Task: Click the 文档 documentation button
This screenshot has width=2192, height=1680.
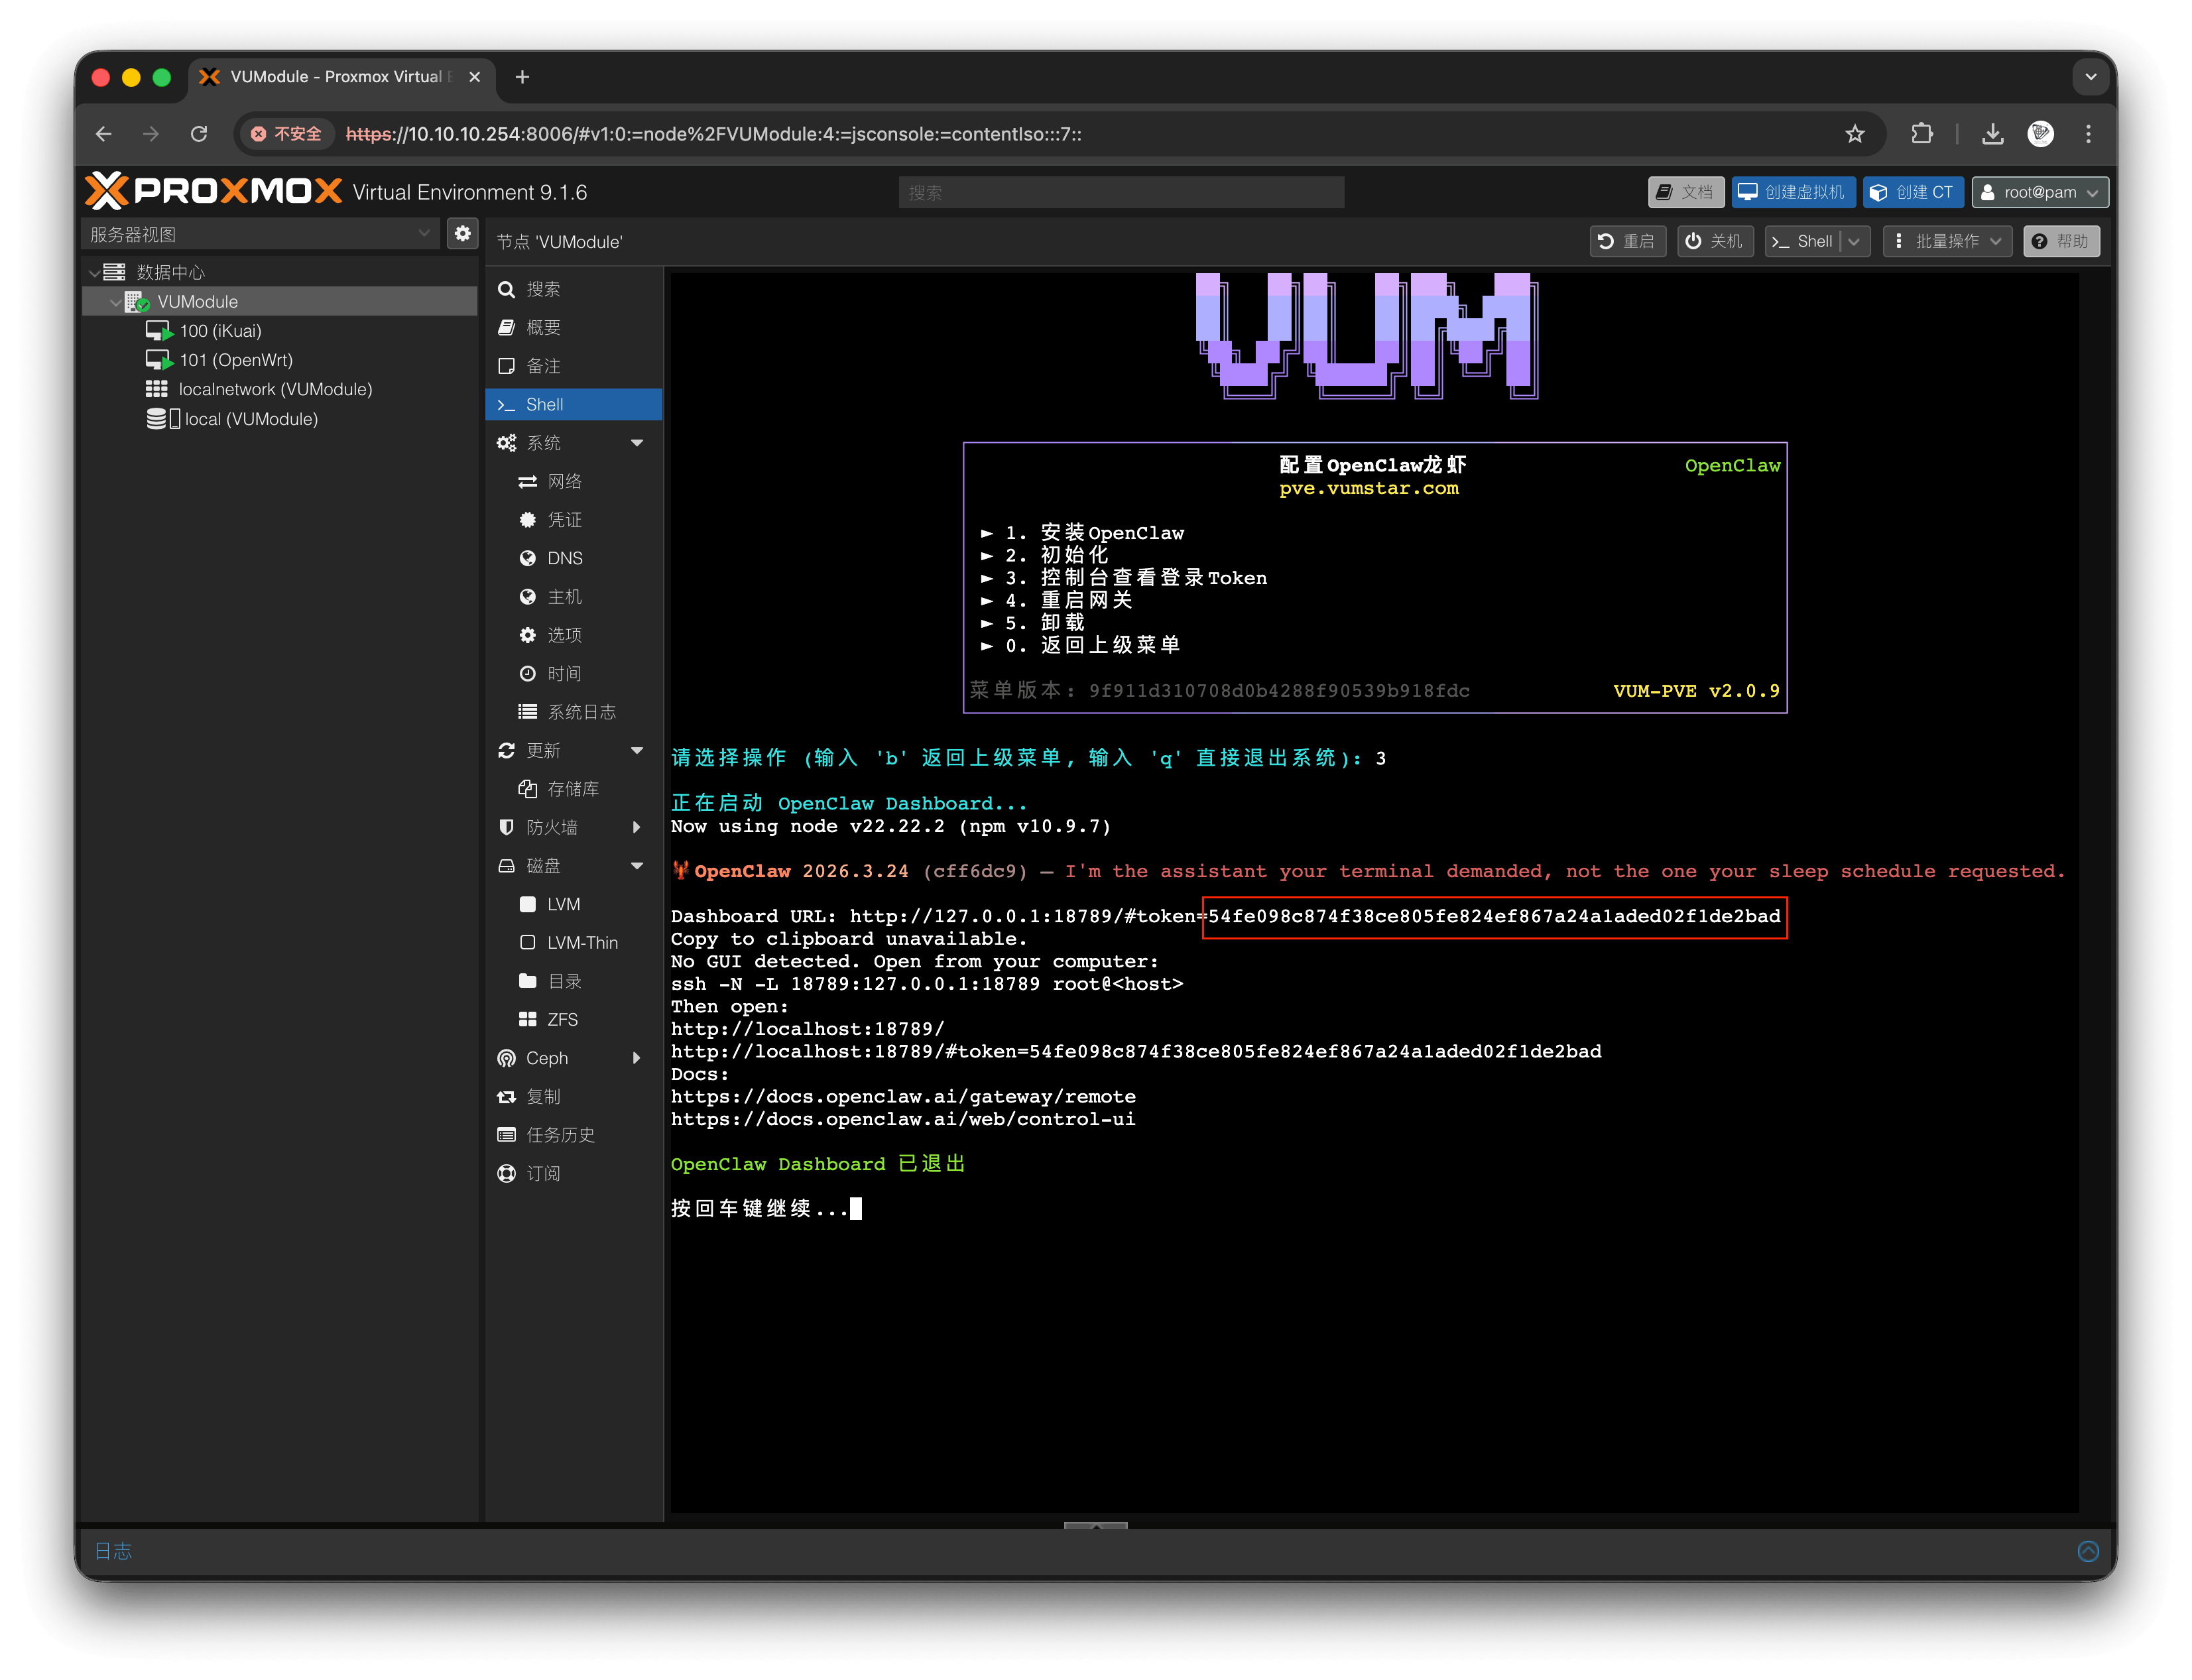Action: point(1685,192)
